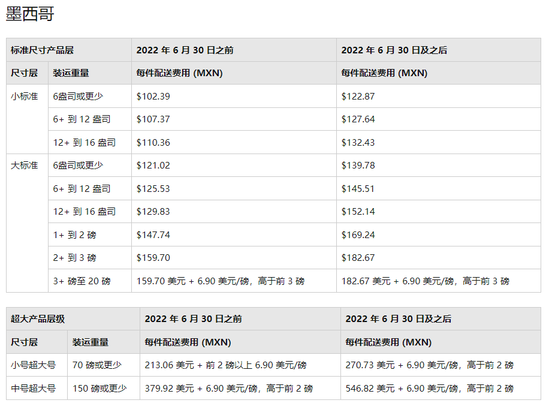The width and height of the screenshot is (549, 403).
Task: Select the 546.82 美元 fee cell
Action: click(441, 388)
